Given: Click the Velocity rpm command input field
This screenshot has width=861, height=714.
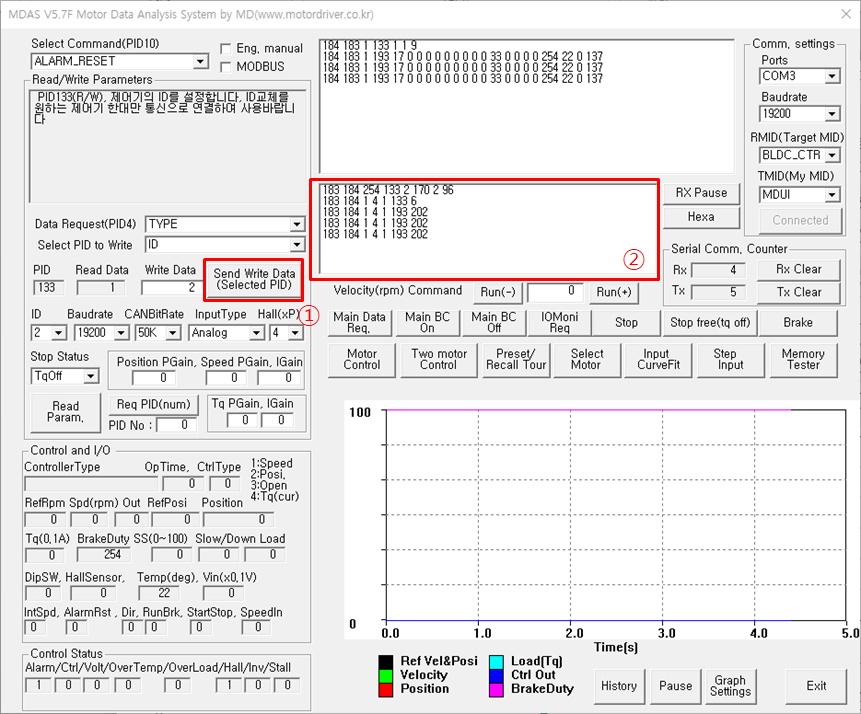Looking at the screenshot, I should pyautogui.click(x=555, y=291).
